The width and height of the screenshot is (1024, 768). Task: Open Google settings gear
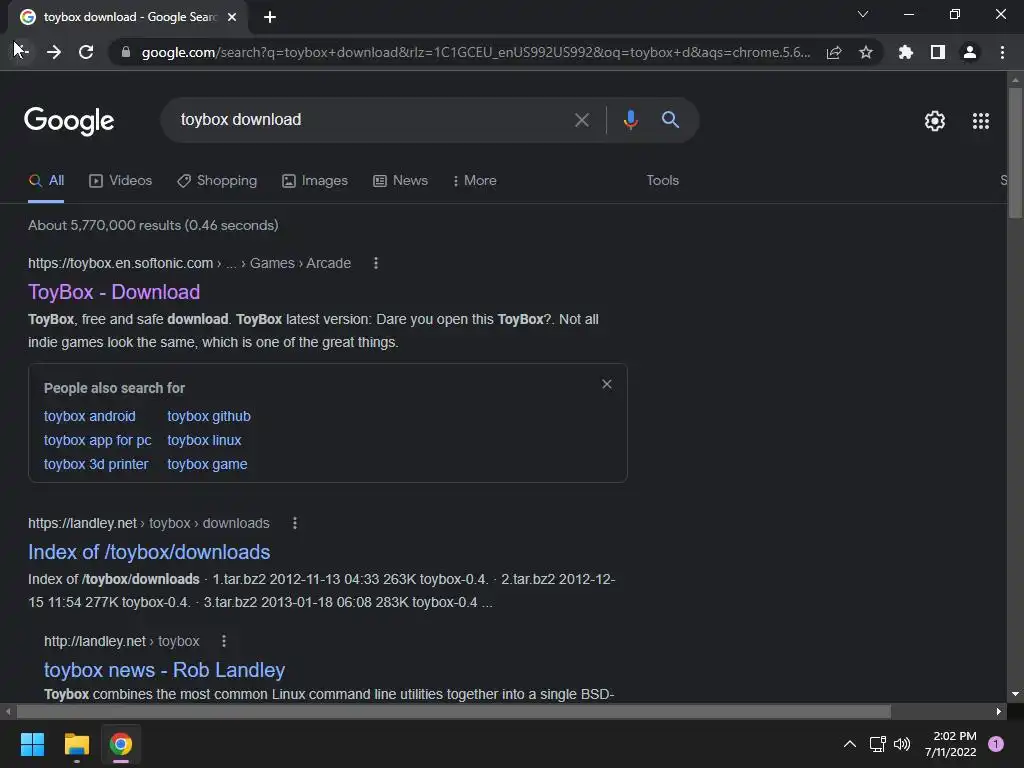pyautogui.click(x=935, y=121)
